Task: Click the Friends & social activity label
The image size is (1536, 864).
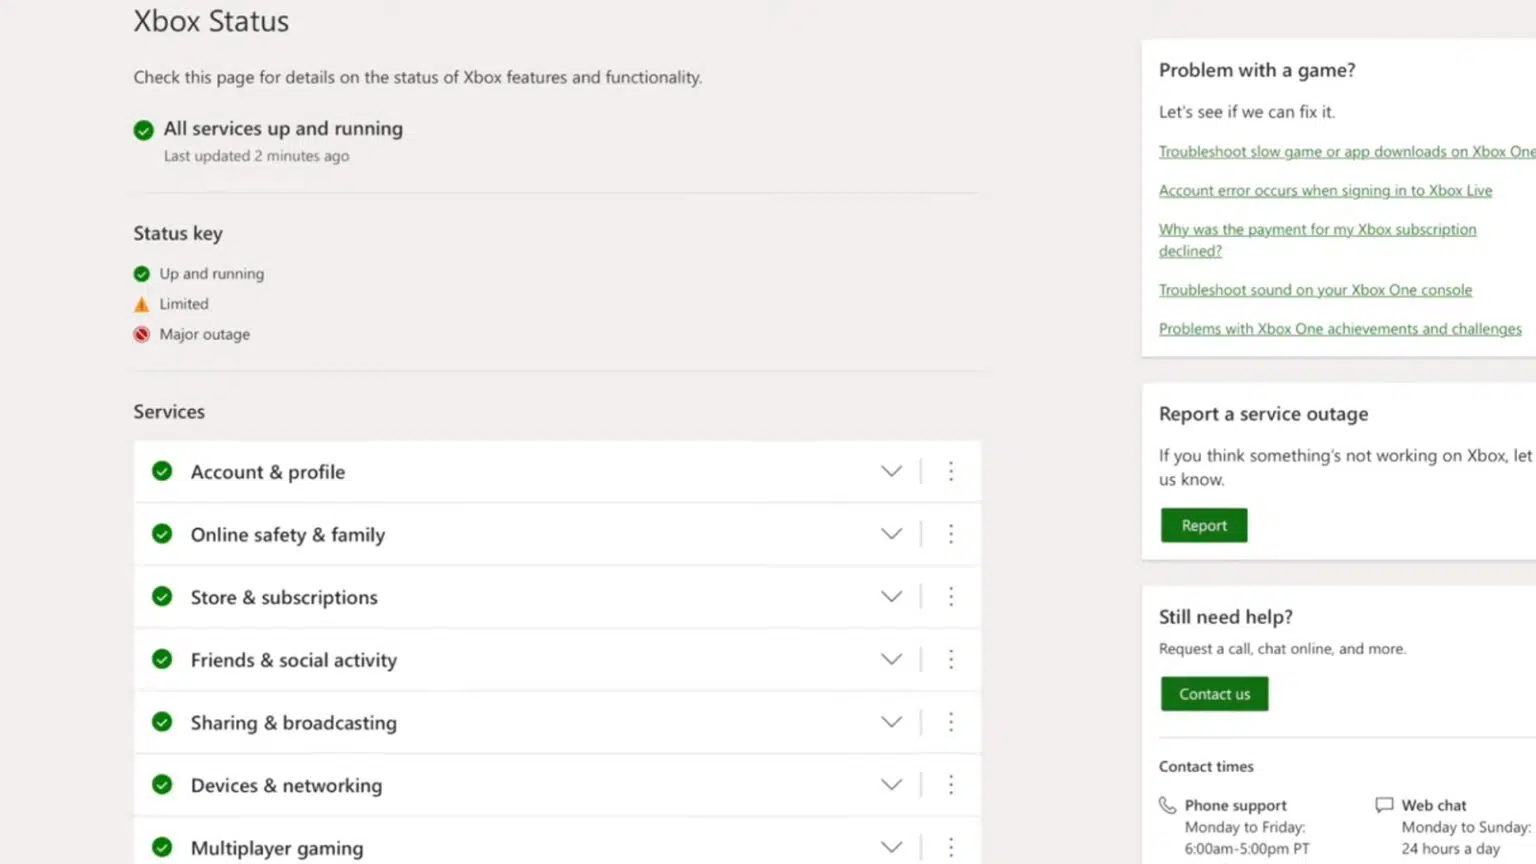Action: click(x=294, y=660)
